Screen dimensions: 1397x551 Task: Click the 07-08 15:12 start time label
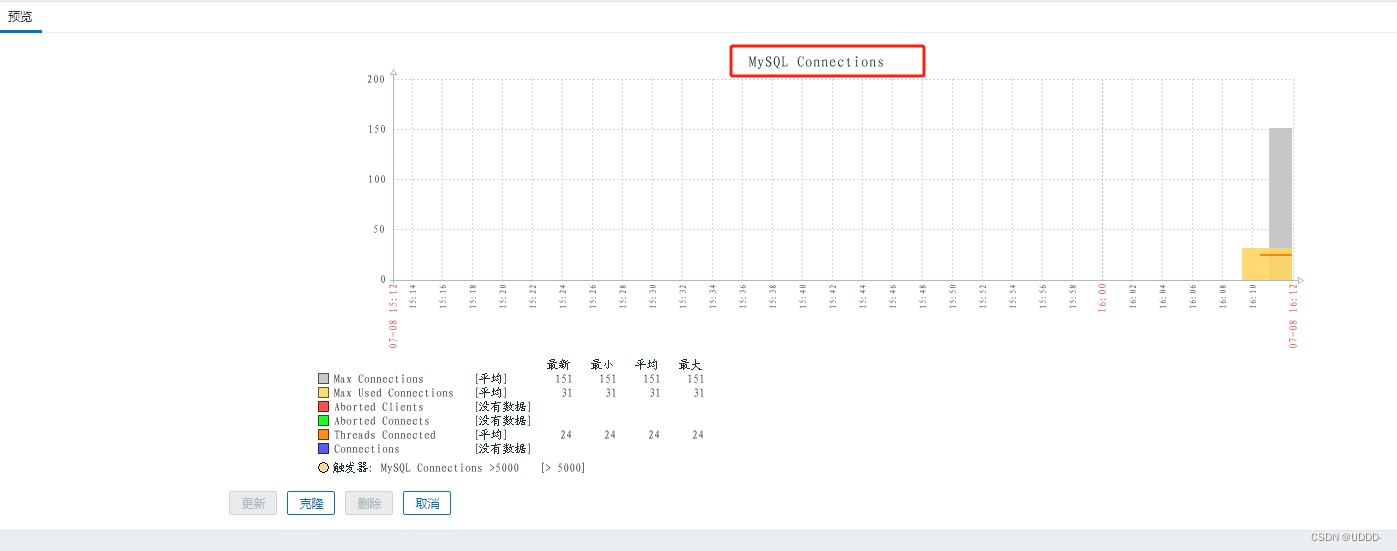(394, 315)
